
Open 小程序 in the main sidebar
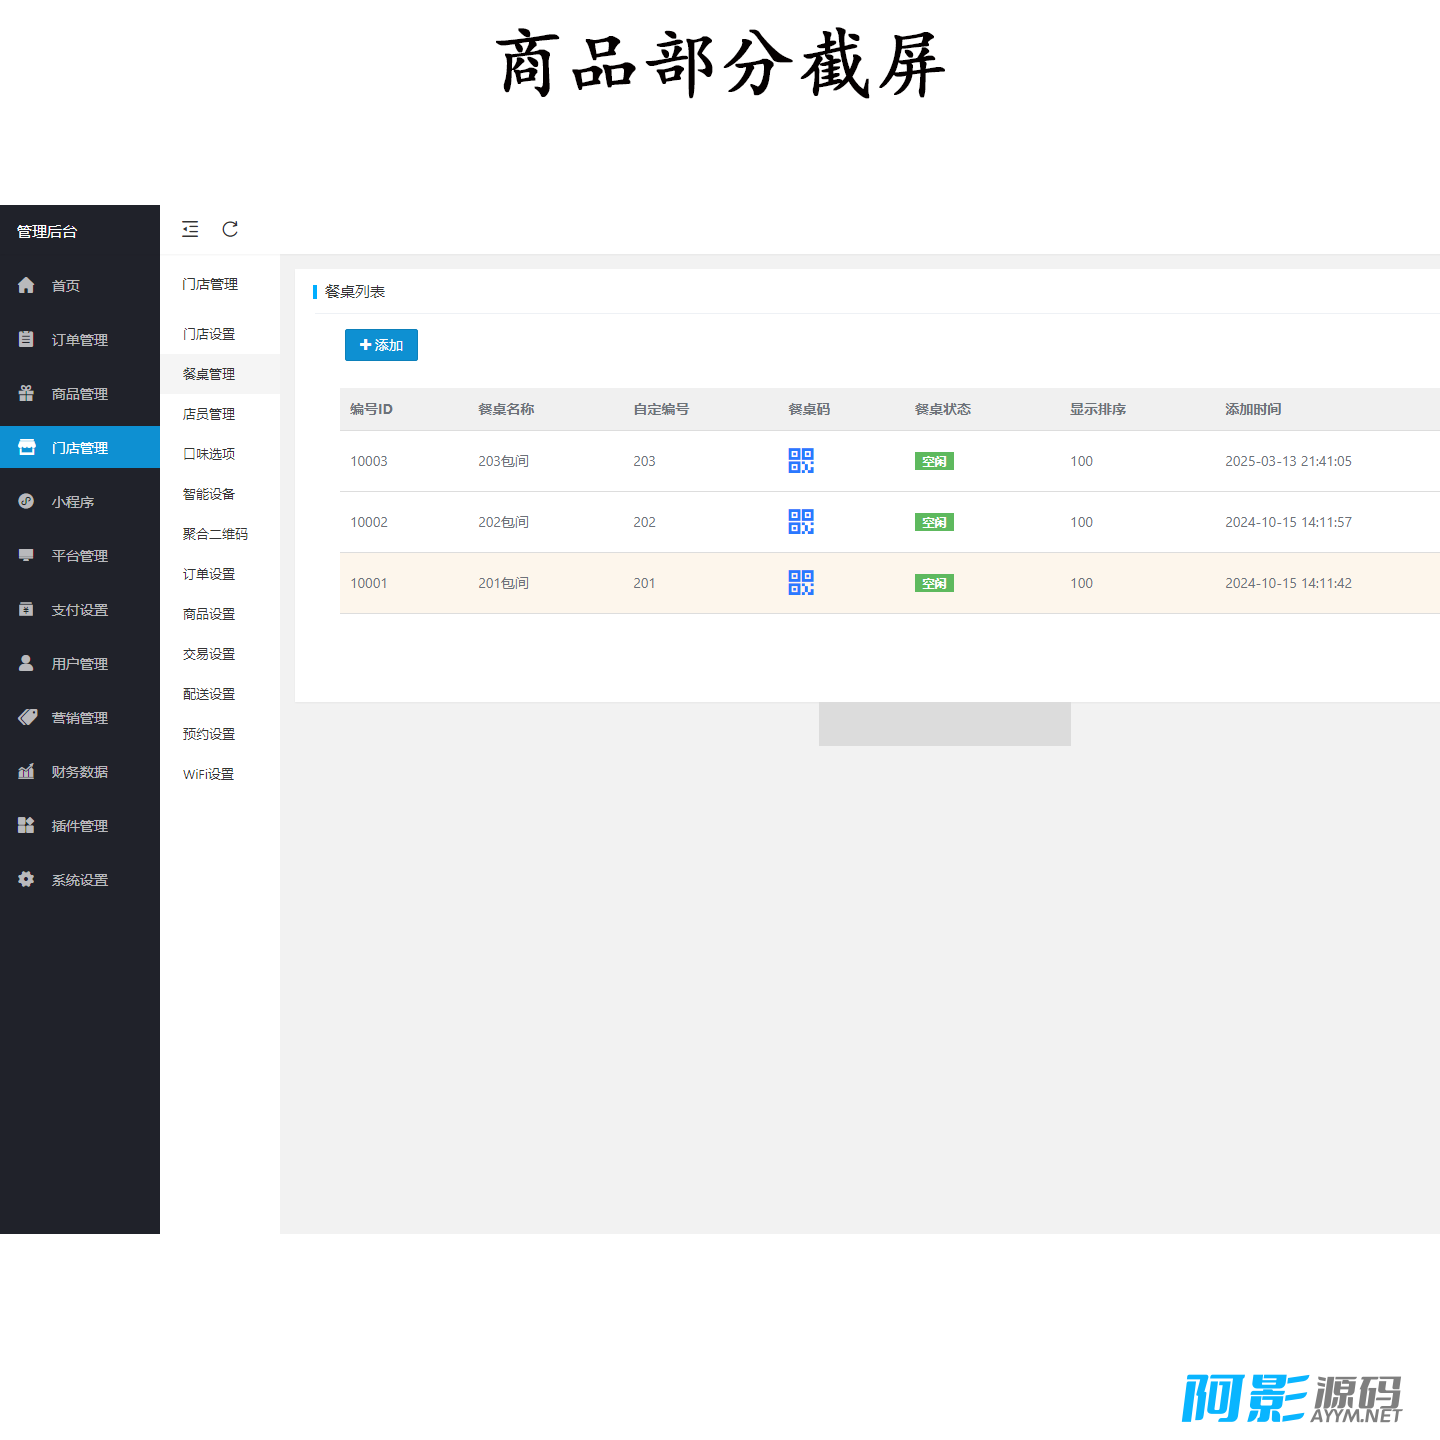point(72,502)
